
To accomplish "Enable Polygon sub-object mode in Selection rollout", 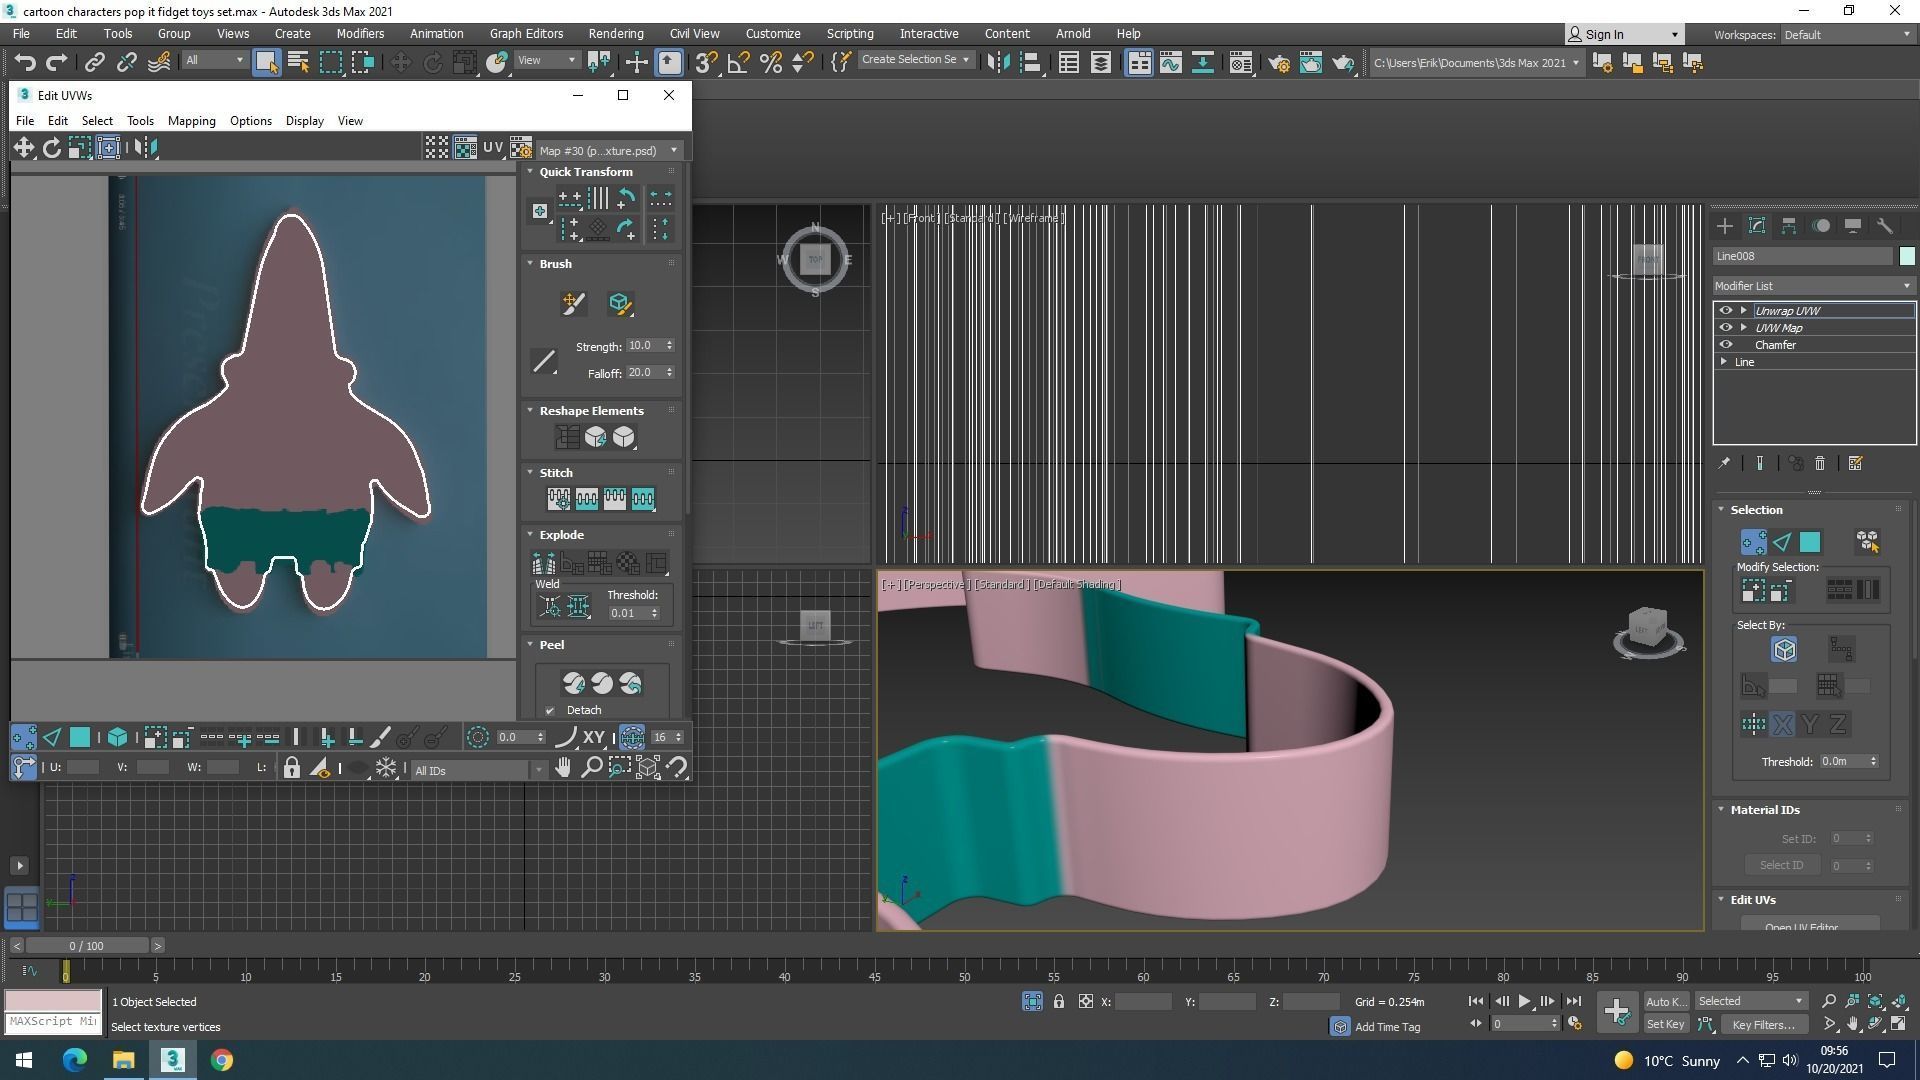I will click(1810, 542).
